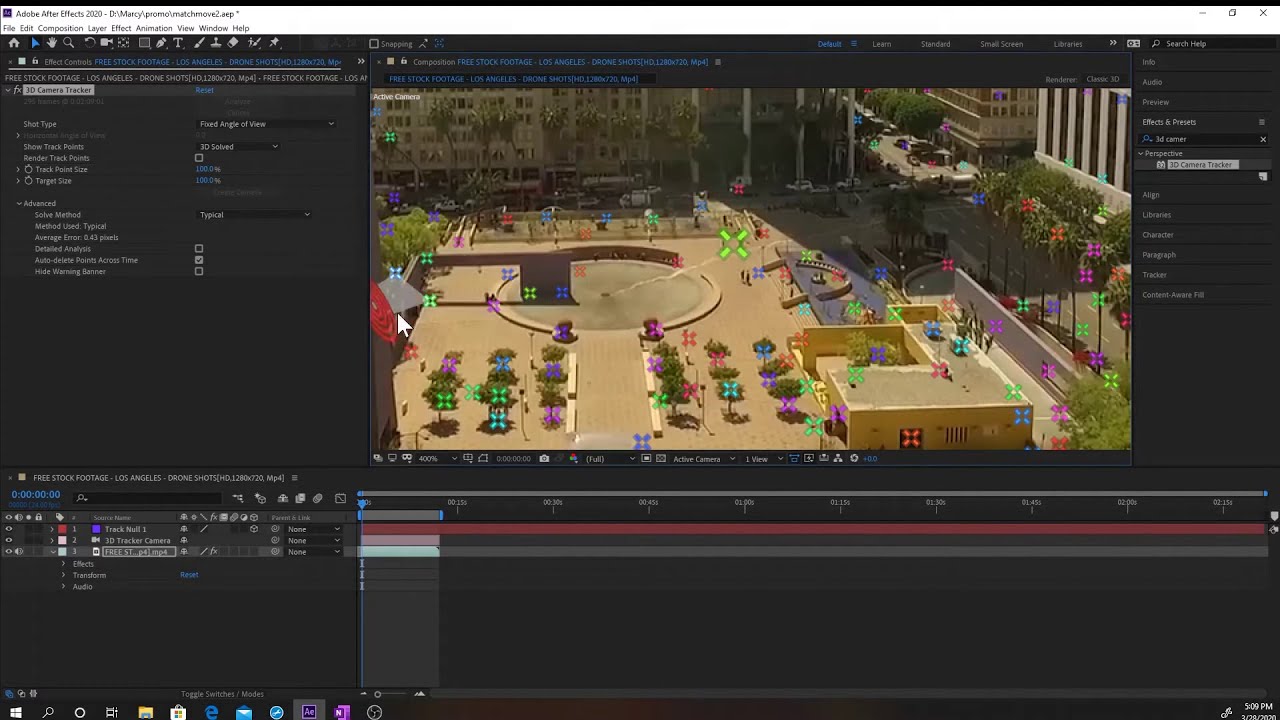
Task: Select the Type tool
Action: [178, 43]
